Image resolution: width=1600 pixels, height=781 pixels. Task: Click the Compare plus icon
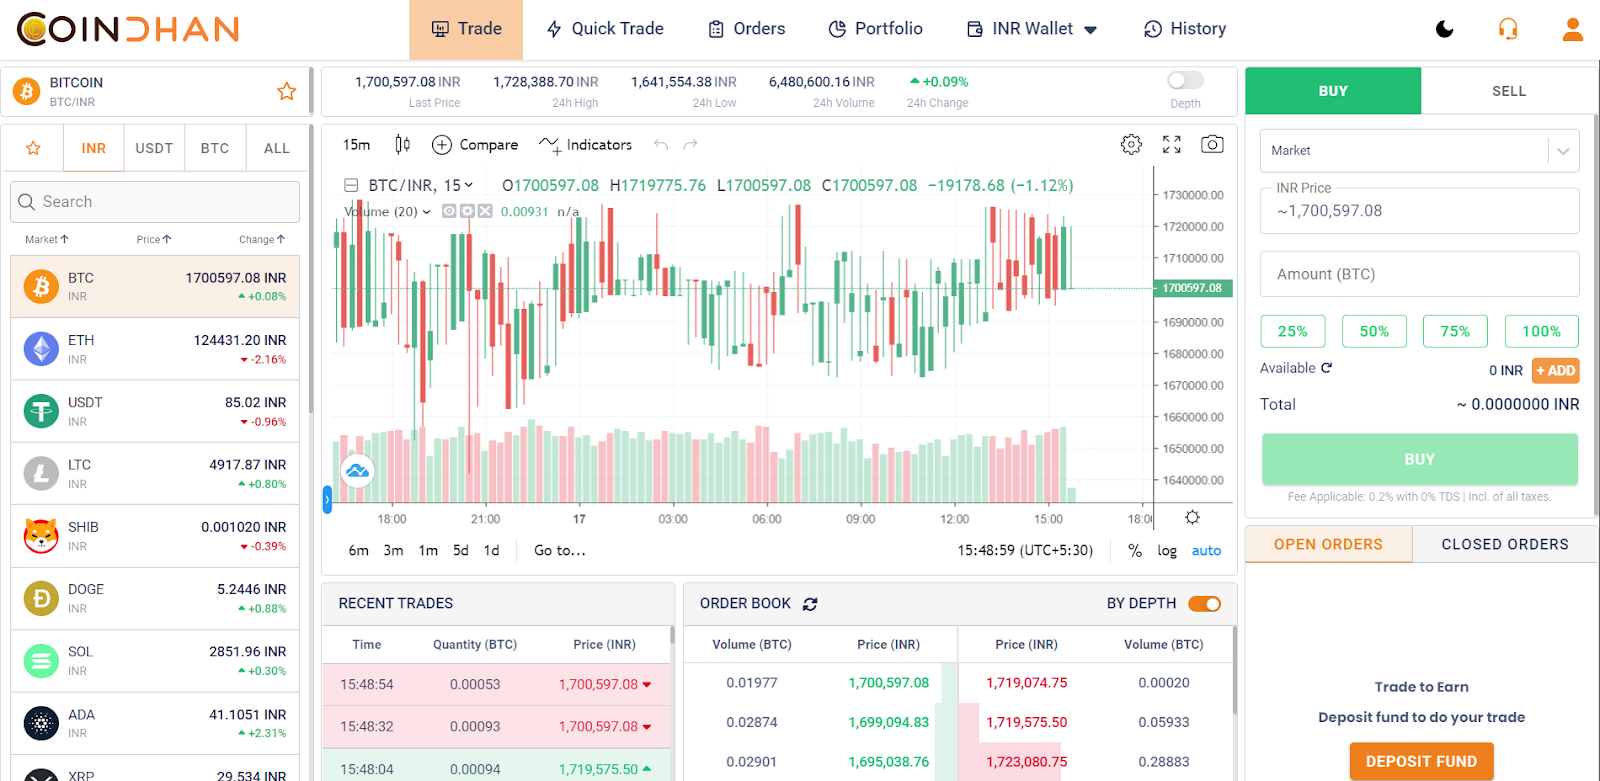[442, 145]
